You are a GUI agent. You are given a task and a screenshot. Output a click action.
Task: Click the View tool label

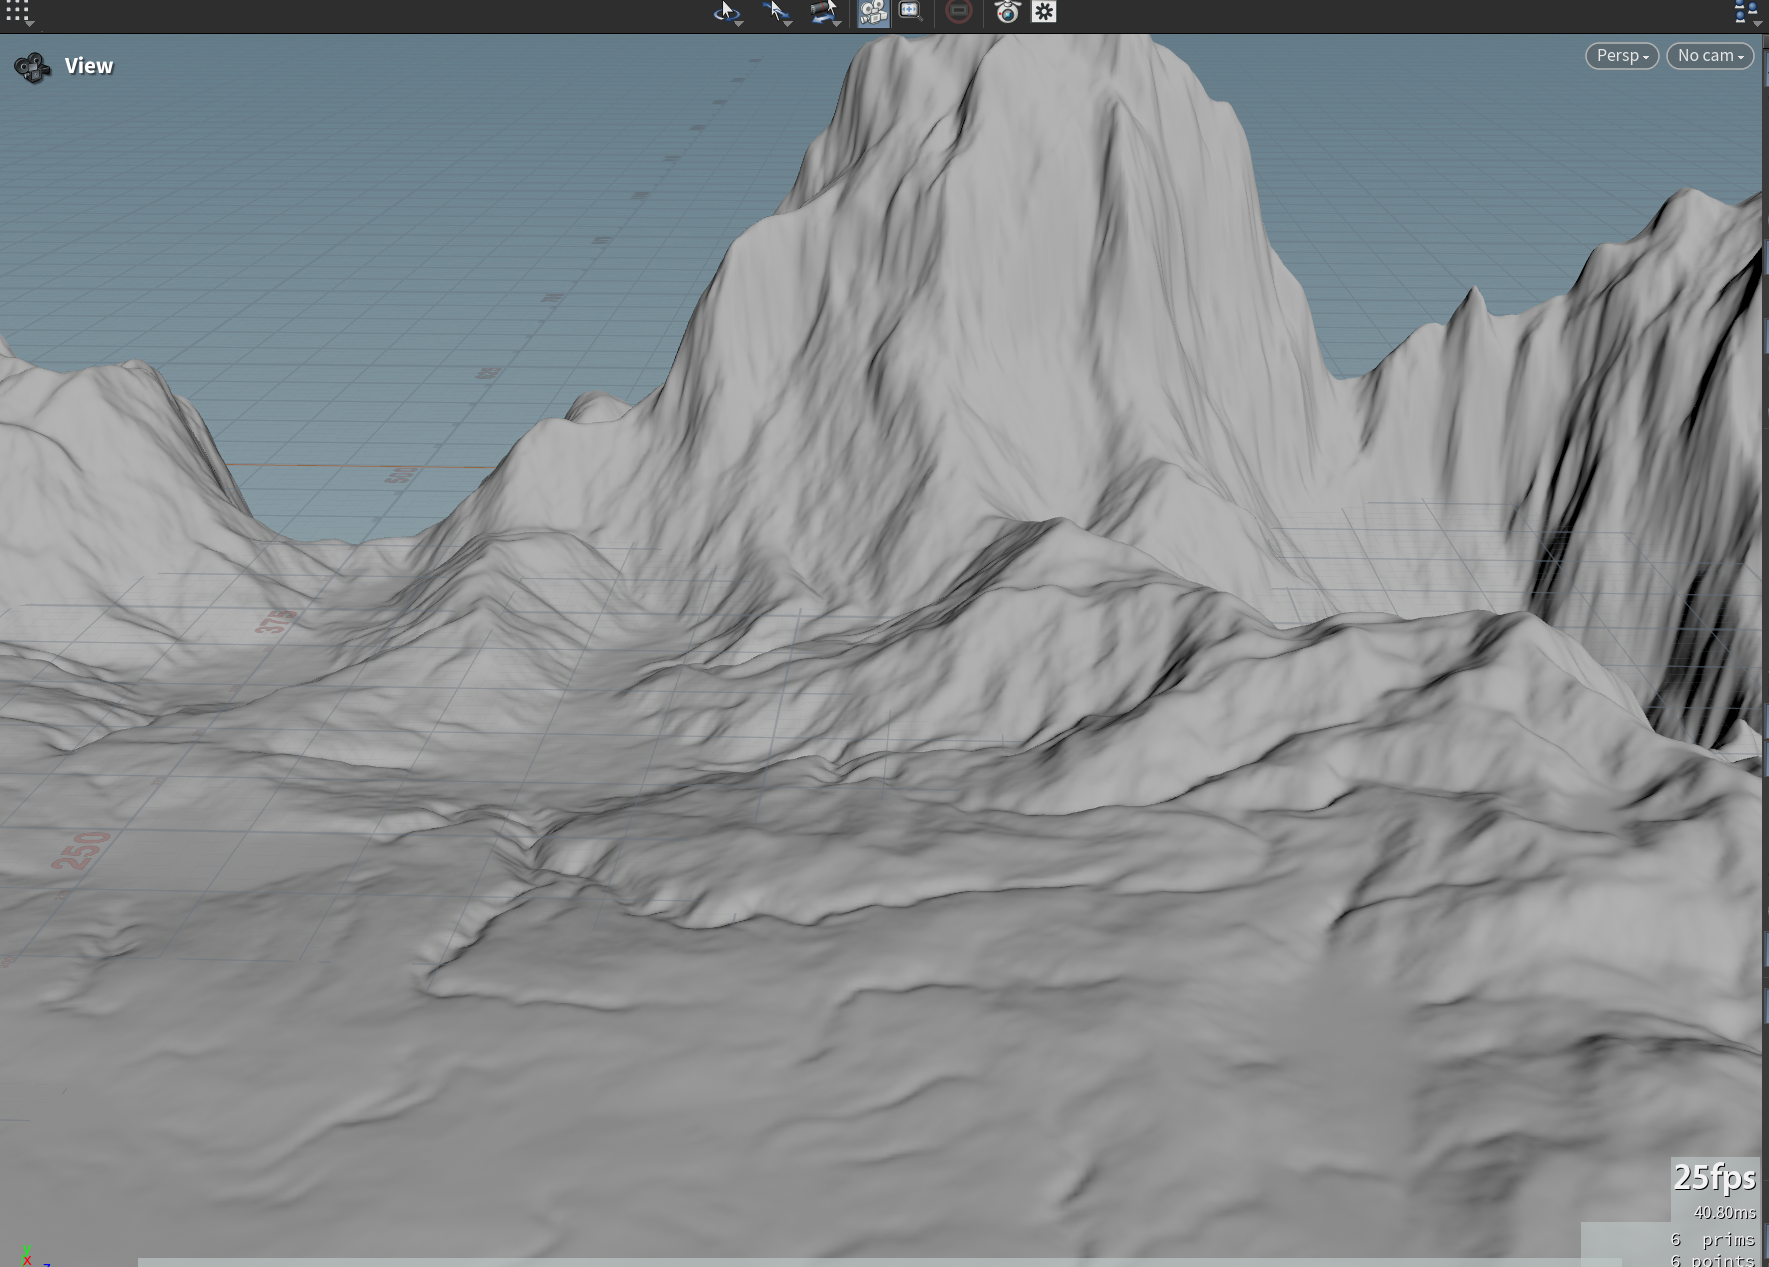tap(89, 66)
